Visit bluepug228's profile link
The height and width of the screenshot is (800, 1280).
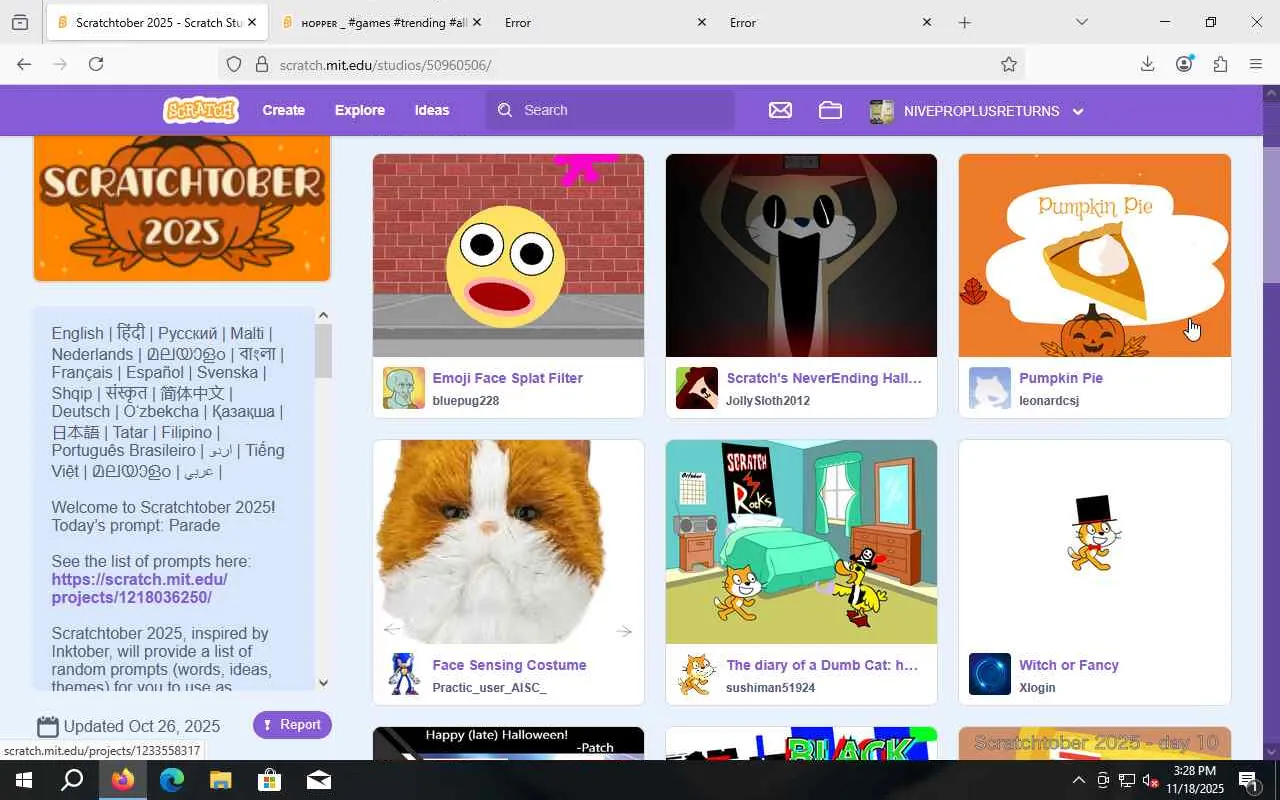[x=465, y=401]
